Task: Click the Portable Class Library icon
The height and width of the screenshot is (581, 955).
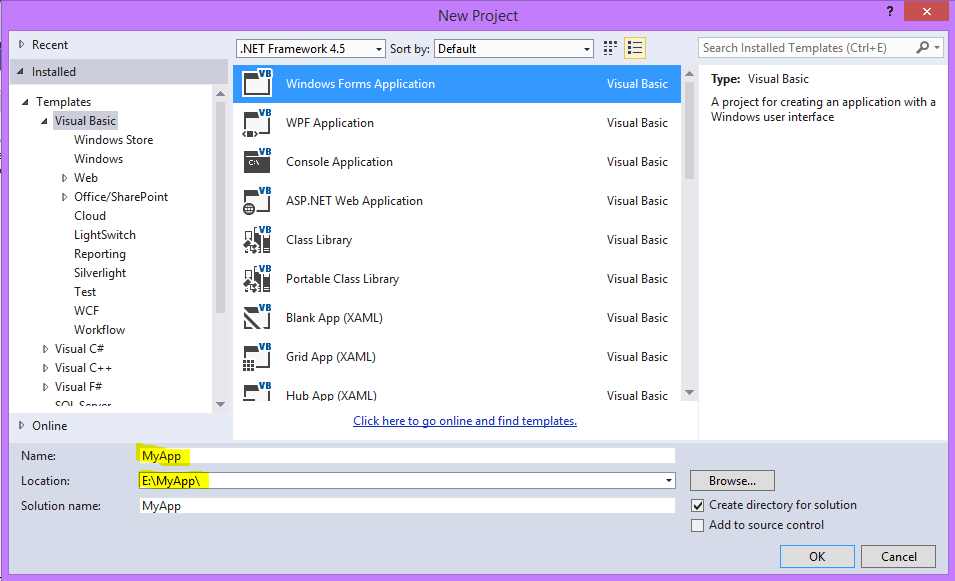Action: pos(257,278)
